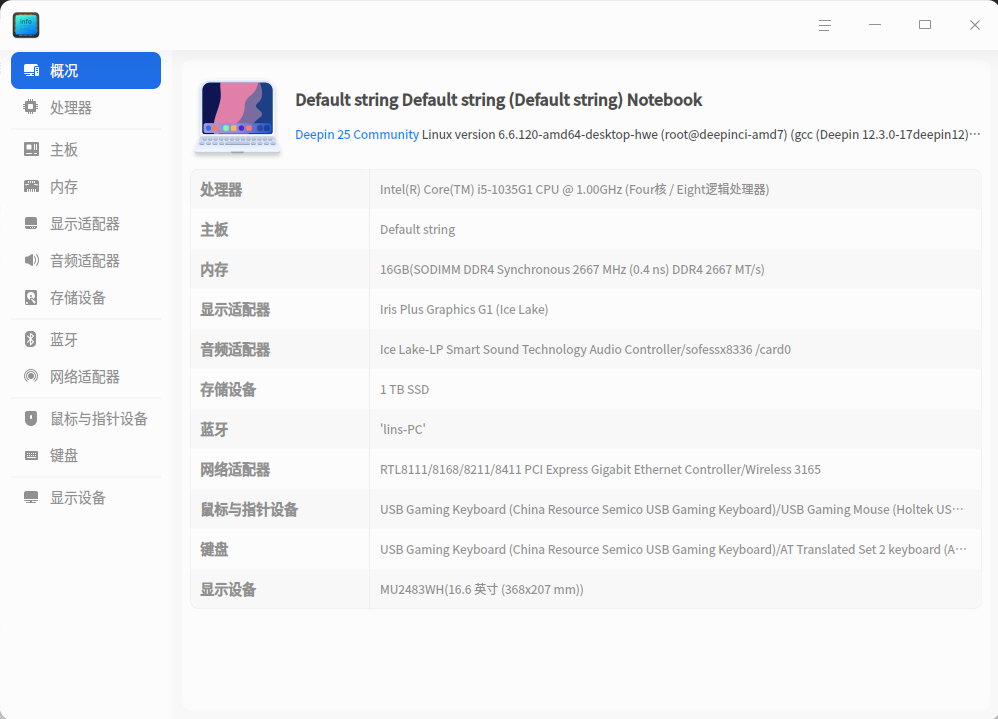This screenshot has height=719, width=998.
Task: Click the 蓝牙 Bluetooth icon
Action: [31, 339]
